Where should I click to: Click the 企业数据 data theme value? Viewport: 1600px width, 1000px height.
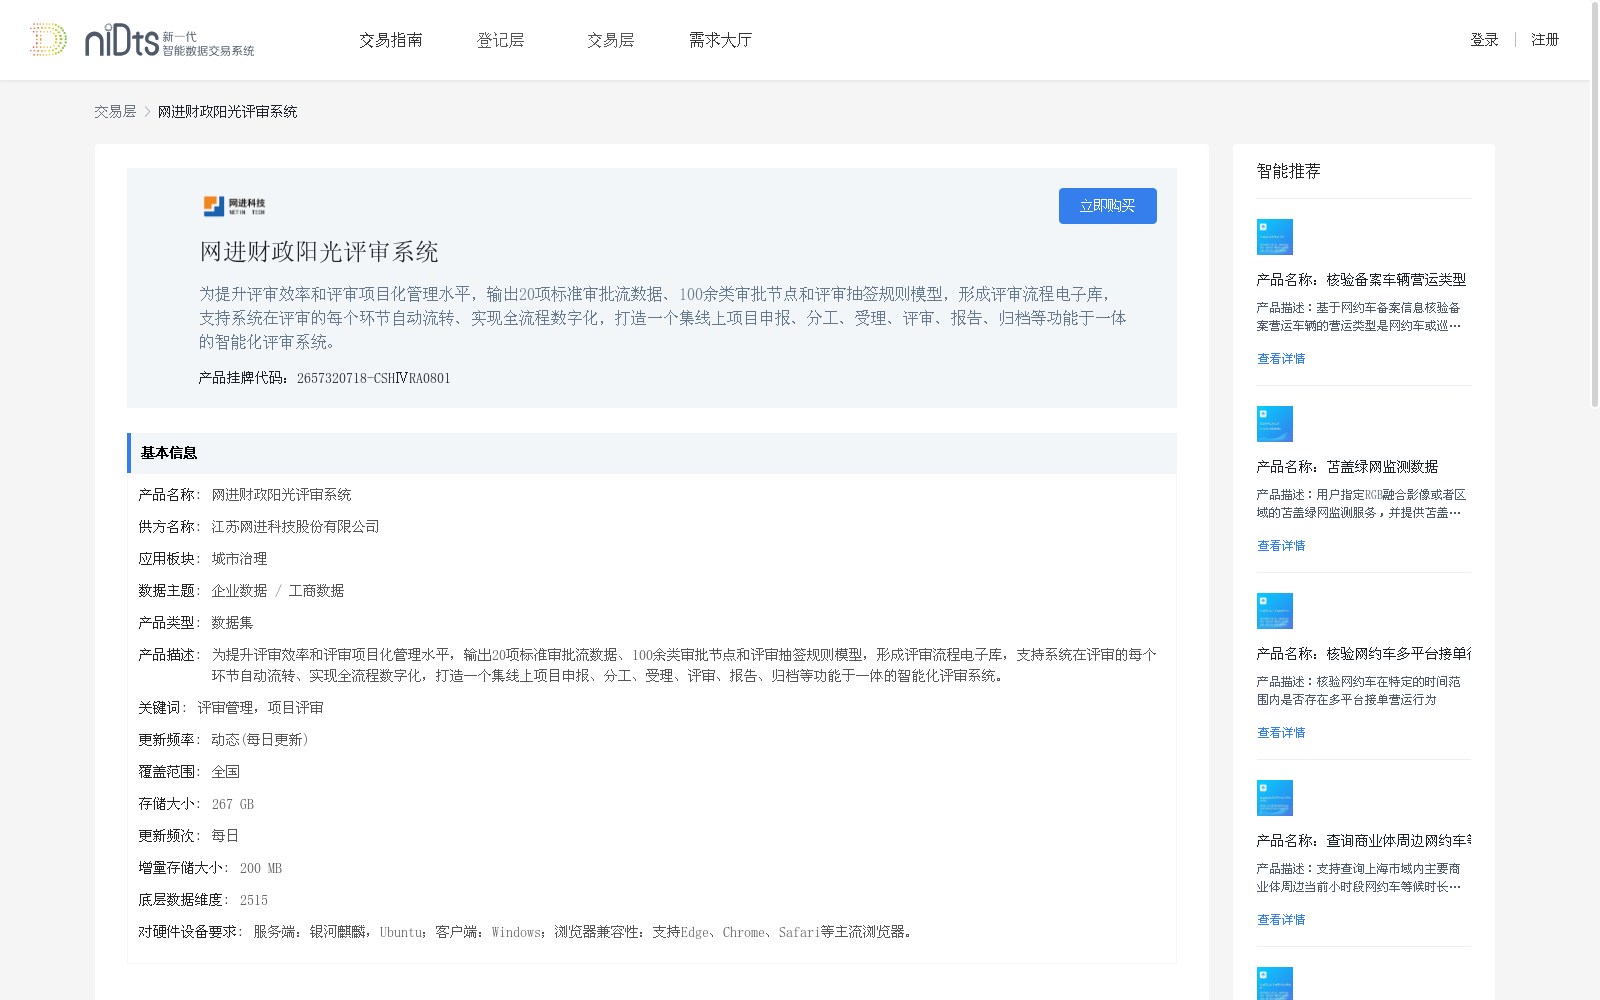pos(239,591)
